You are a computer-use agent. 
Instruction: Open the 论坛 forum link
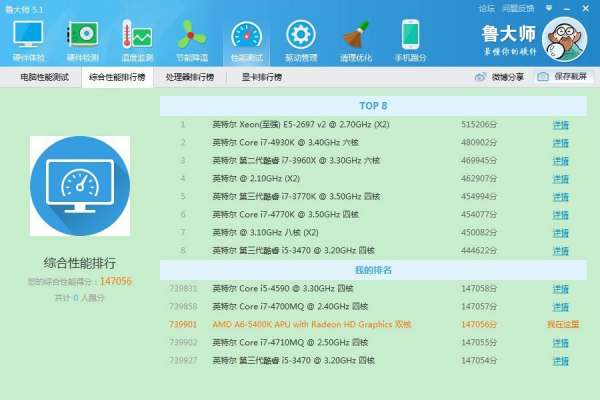click(486, 8)
